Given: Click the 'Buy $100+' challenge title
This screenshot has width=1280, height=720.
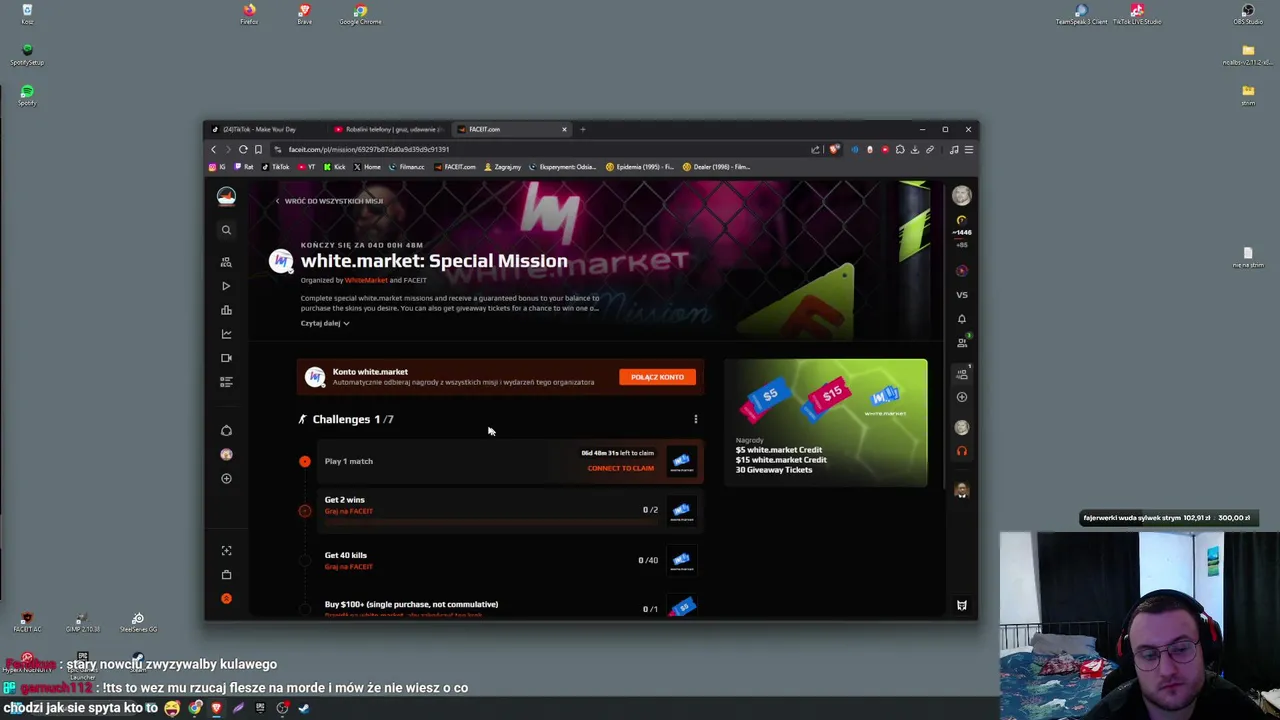Looking at the screenshot, I should pos(411,604).
